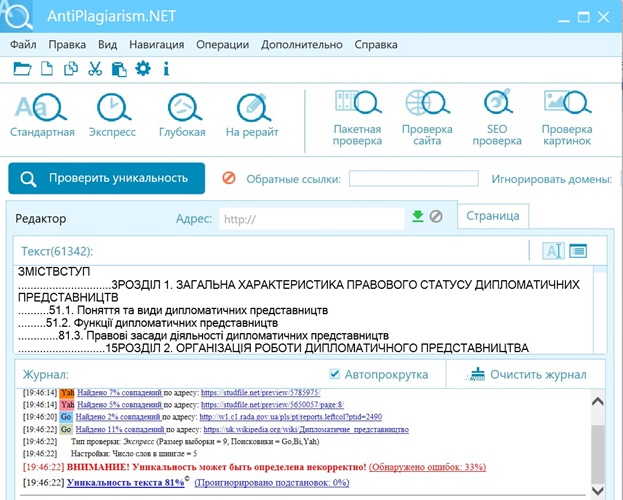Open the Навигация menu

(157, 45)
